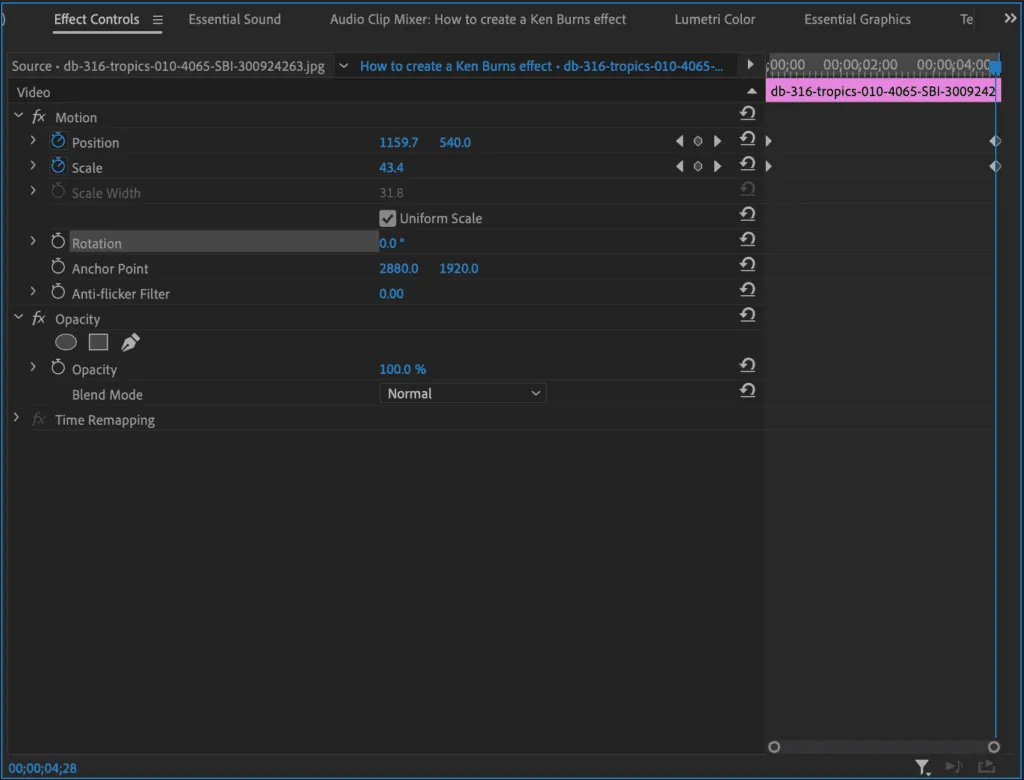Select the free draw bezier pen mask tool

tap(130, 343)
